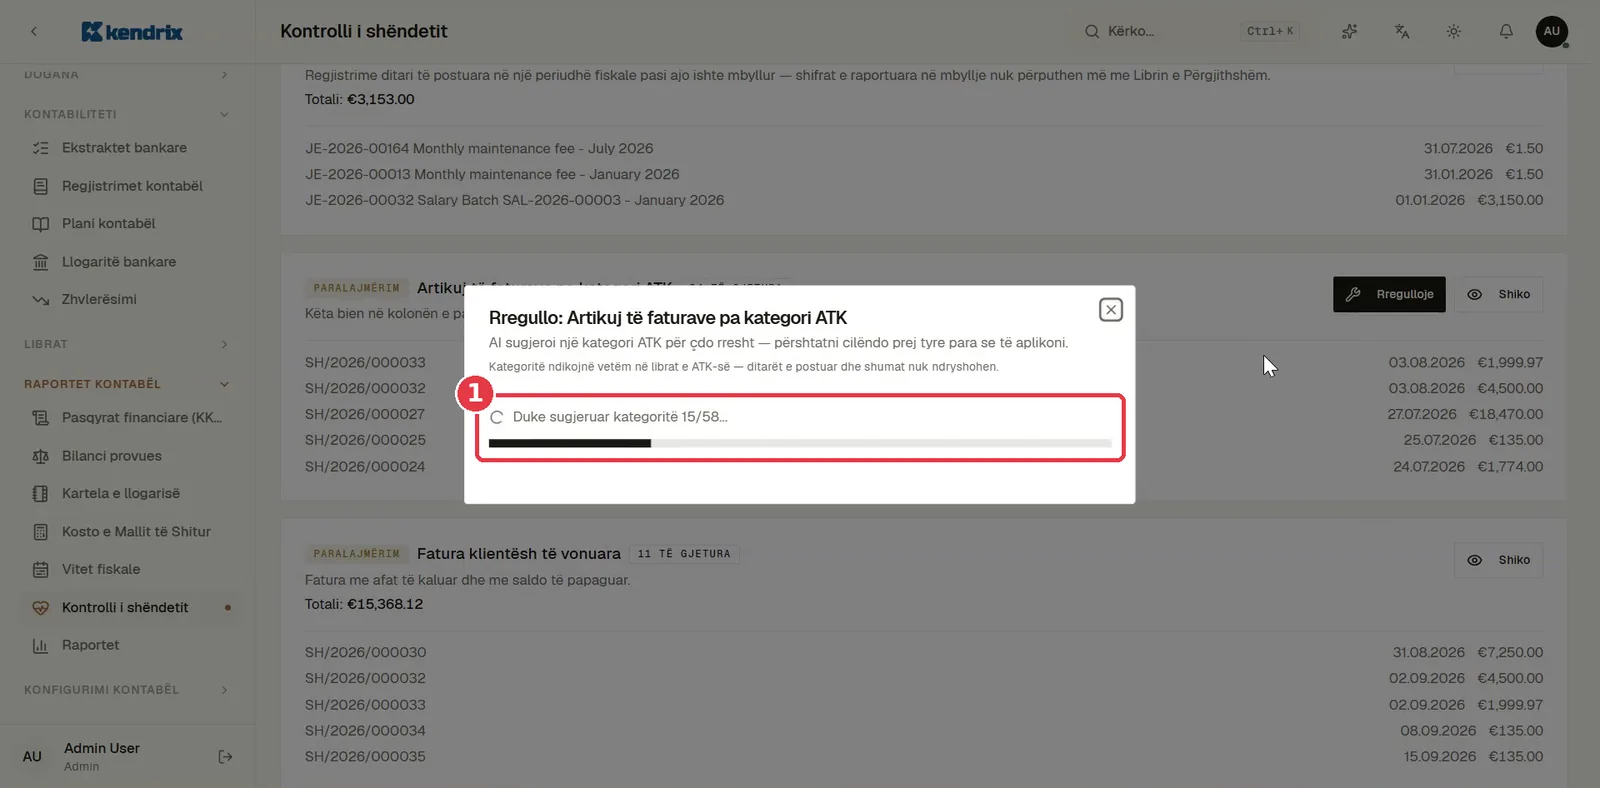Click Admin User profile name
This screenshot has height=788, width=1600.
click(x=102, y=748)
